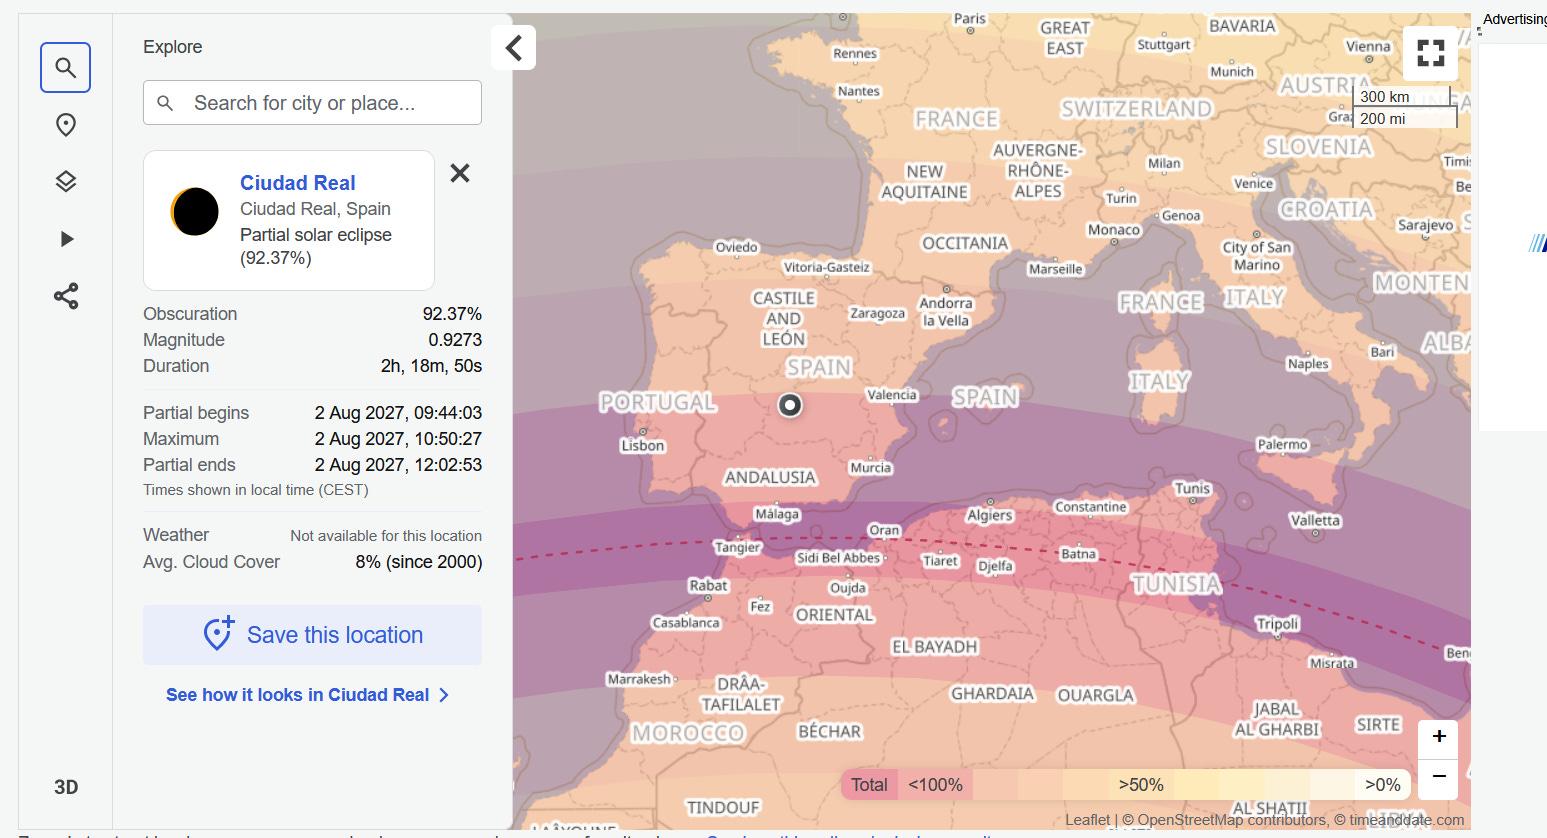1547x838 pixels.
Task: Click the Tangier label on the map
Action: click(x=738, y=548)
